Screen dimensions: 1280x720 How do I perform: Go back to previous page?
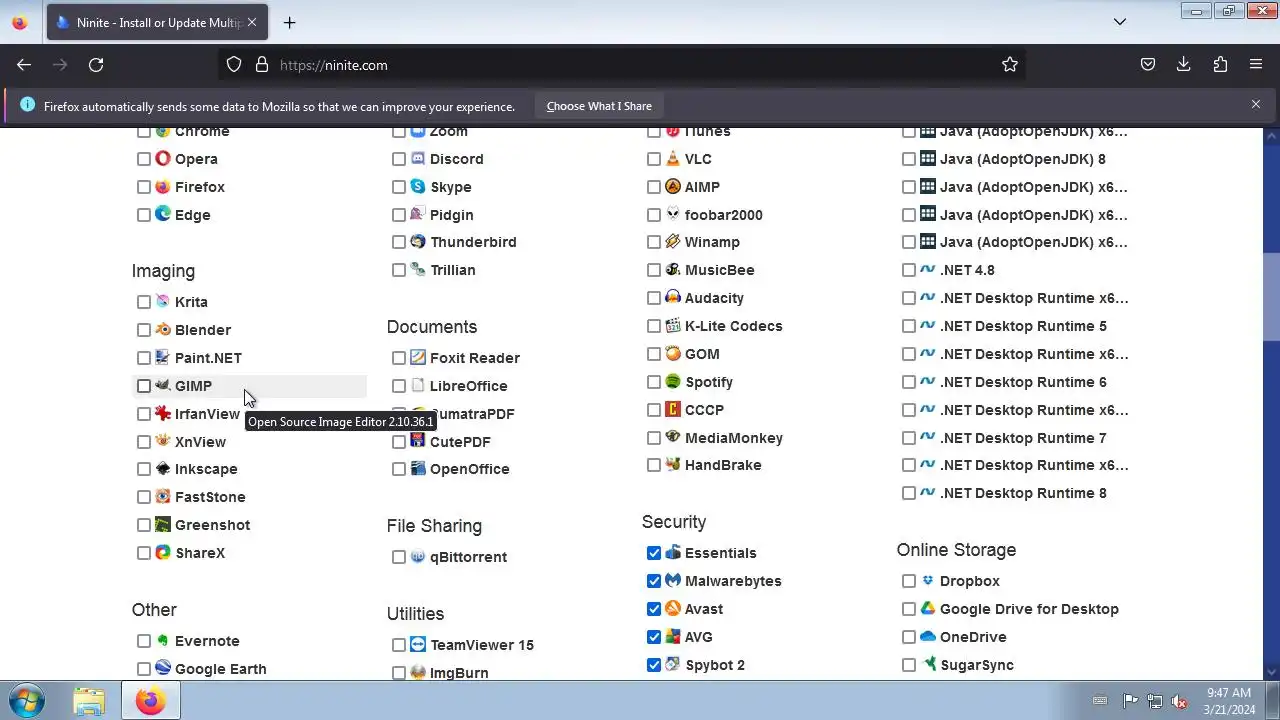[x=24, y=65]
